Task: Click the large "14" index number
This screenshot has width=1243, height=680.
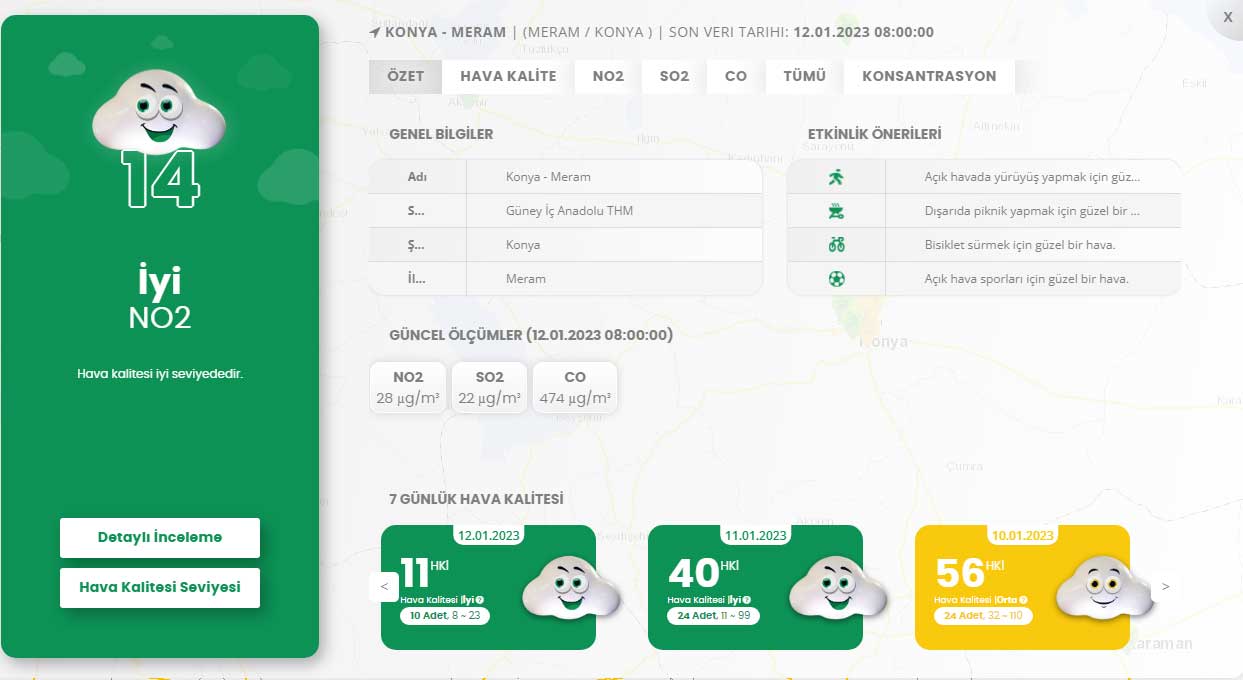Action: [x=161, y=179]
